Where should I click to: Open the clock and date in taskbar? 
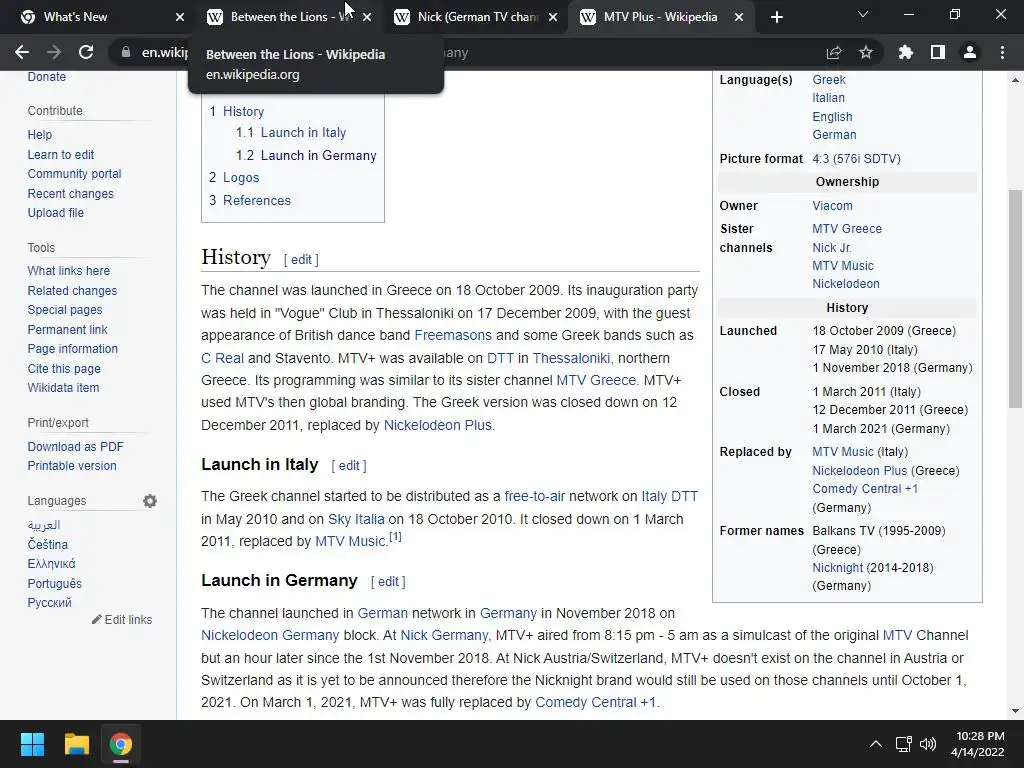tap(977, 744)
